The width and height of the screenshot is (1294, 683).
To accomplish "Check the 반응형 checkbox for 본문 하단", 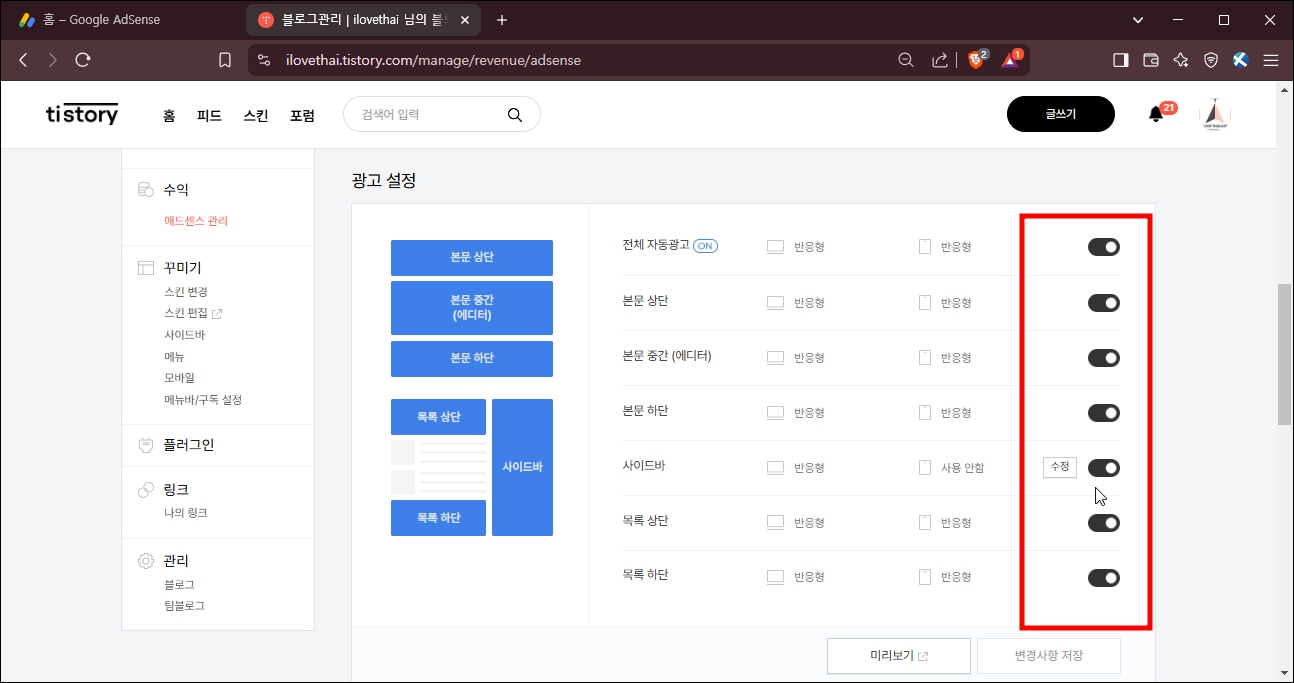I will click(x=775, y=412).
